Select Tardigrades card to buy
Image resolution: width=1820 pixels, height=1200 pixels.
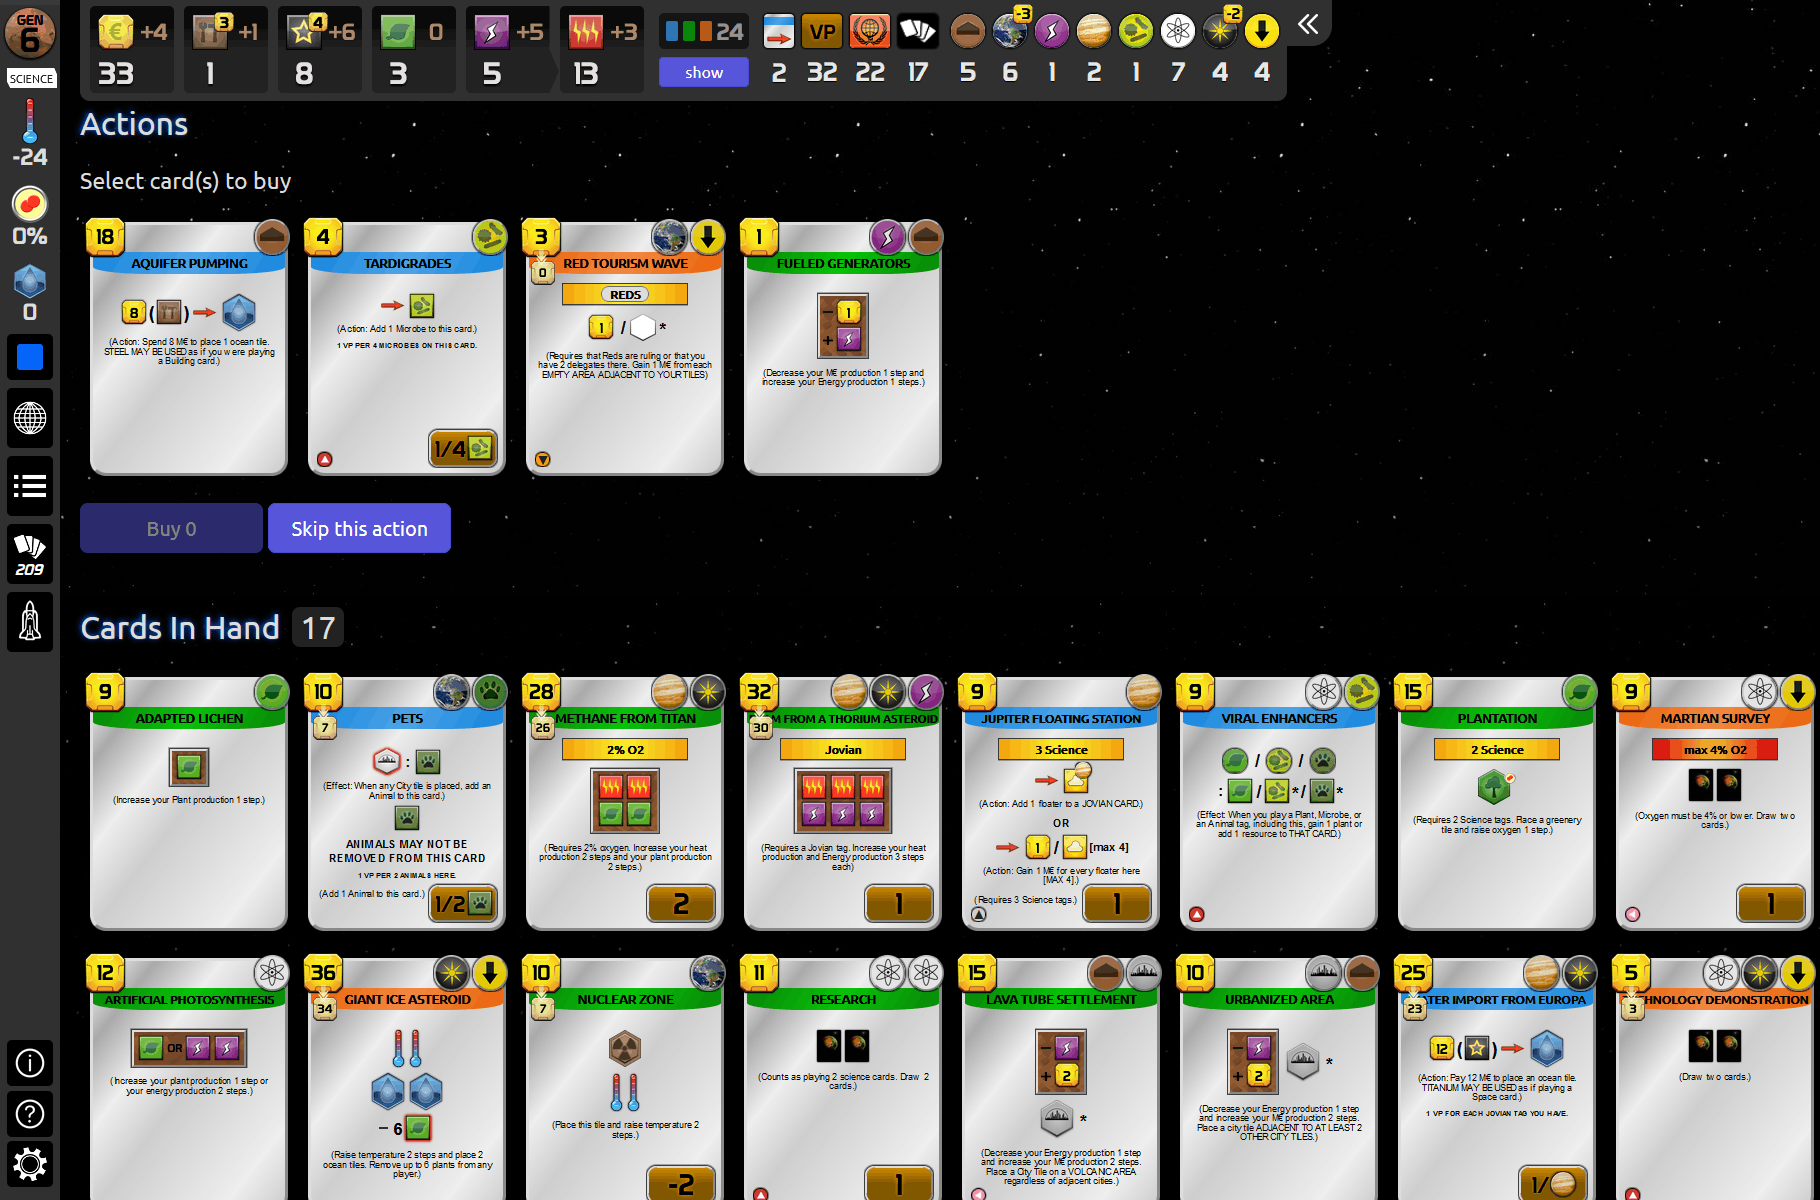(x=407, y=348)
